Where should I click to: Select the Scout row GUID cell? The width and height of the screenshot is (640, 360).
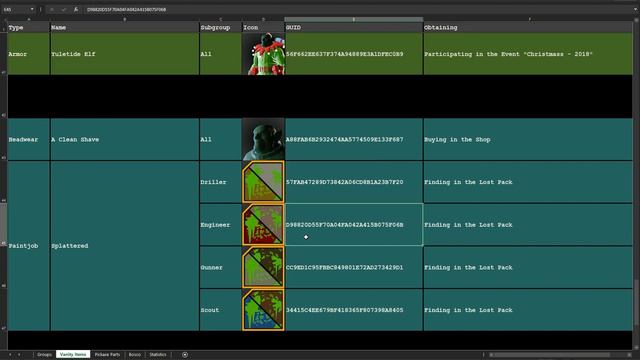point(354,310)
